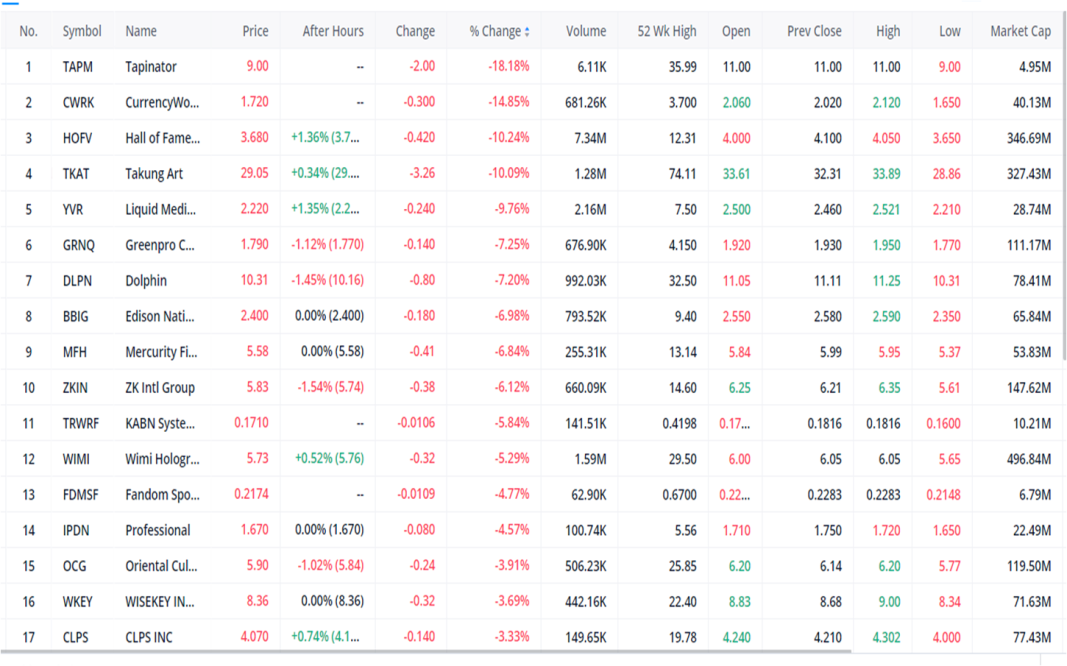Open the ZK Intl Group name
The image size is (1067, 666).
click(160, 388)
